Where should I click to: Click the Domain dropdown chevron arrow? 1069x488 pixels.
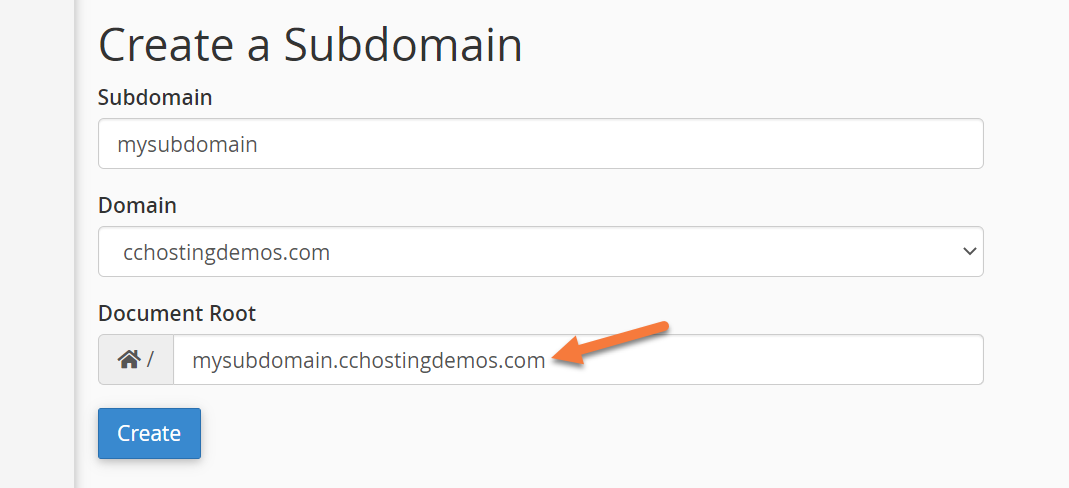[x=968, y=252]
